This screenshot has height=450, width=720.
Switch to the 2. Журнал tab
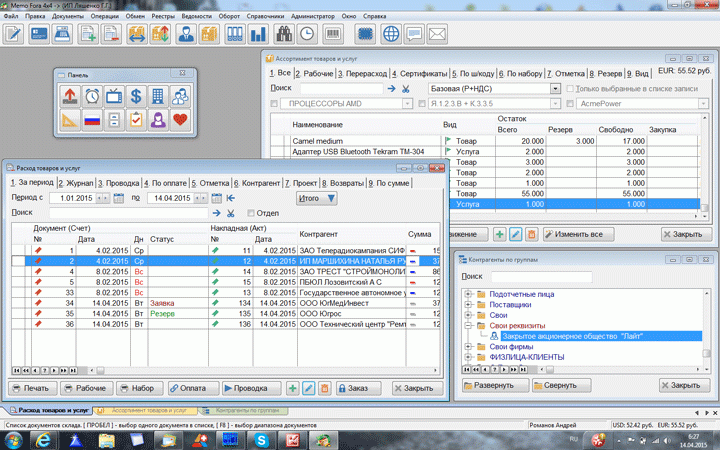(x=76, y=183)
